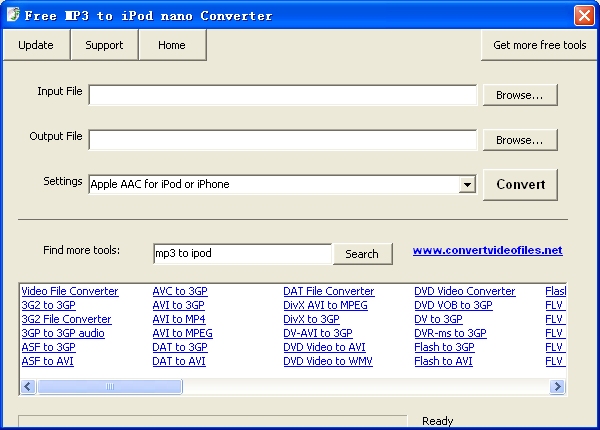Open AVI to MPEG link

click(183, 333)
